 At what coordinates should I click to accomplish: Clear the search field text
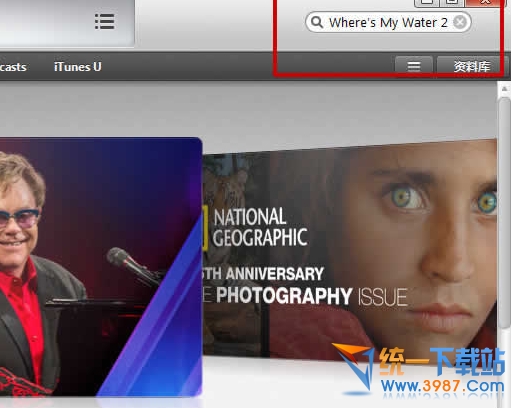(460, 22)
